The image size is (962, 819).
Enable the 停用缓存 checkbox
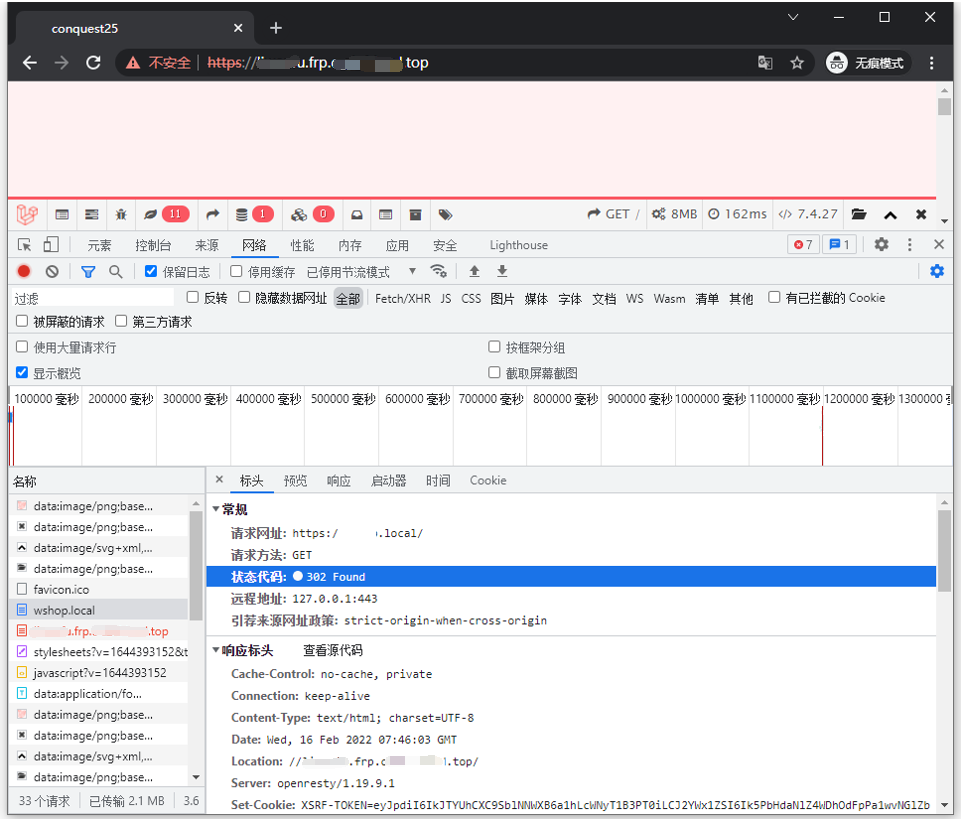tap(237, 271)
